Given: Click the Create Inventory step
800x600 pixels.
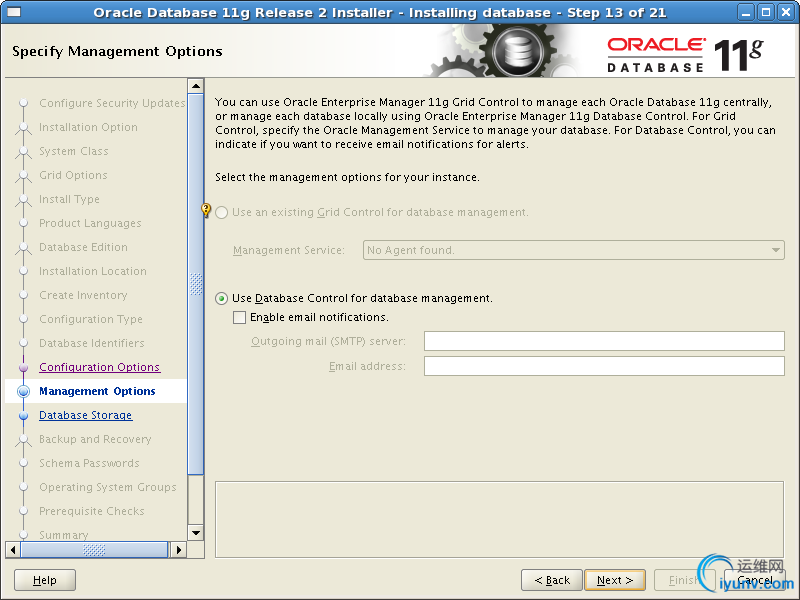Looking at the screenshot, I should pos(83,295).
